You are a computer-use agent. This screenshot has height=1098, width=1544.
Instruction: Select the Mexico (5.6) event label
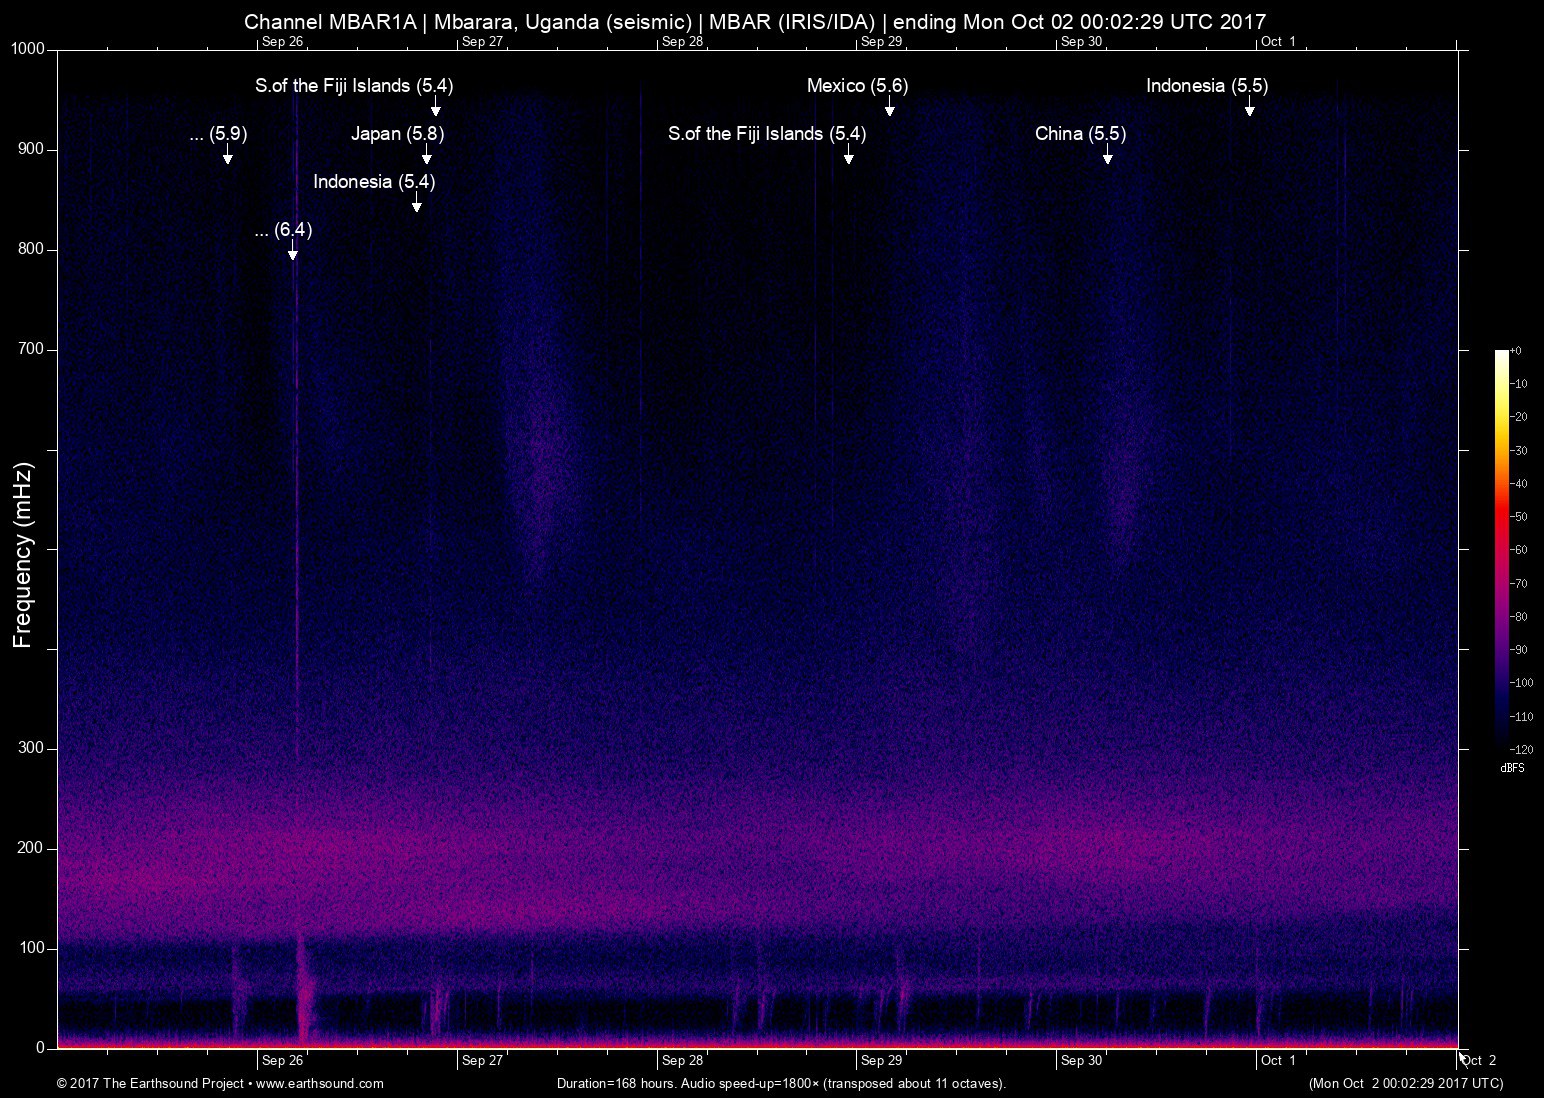coord(857,86)
